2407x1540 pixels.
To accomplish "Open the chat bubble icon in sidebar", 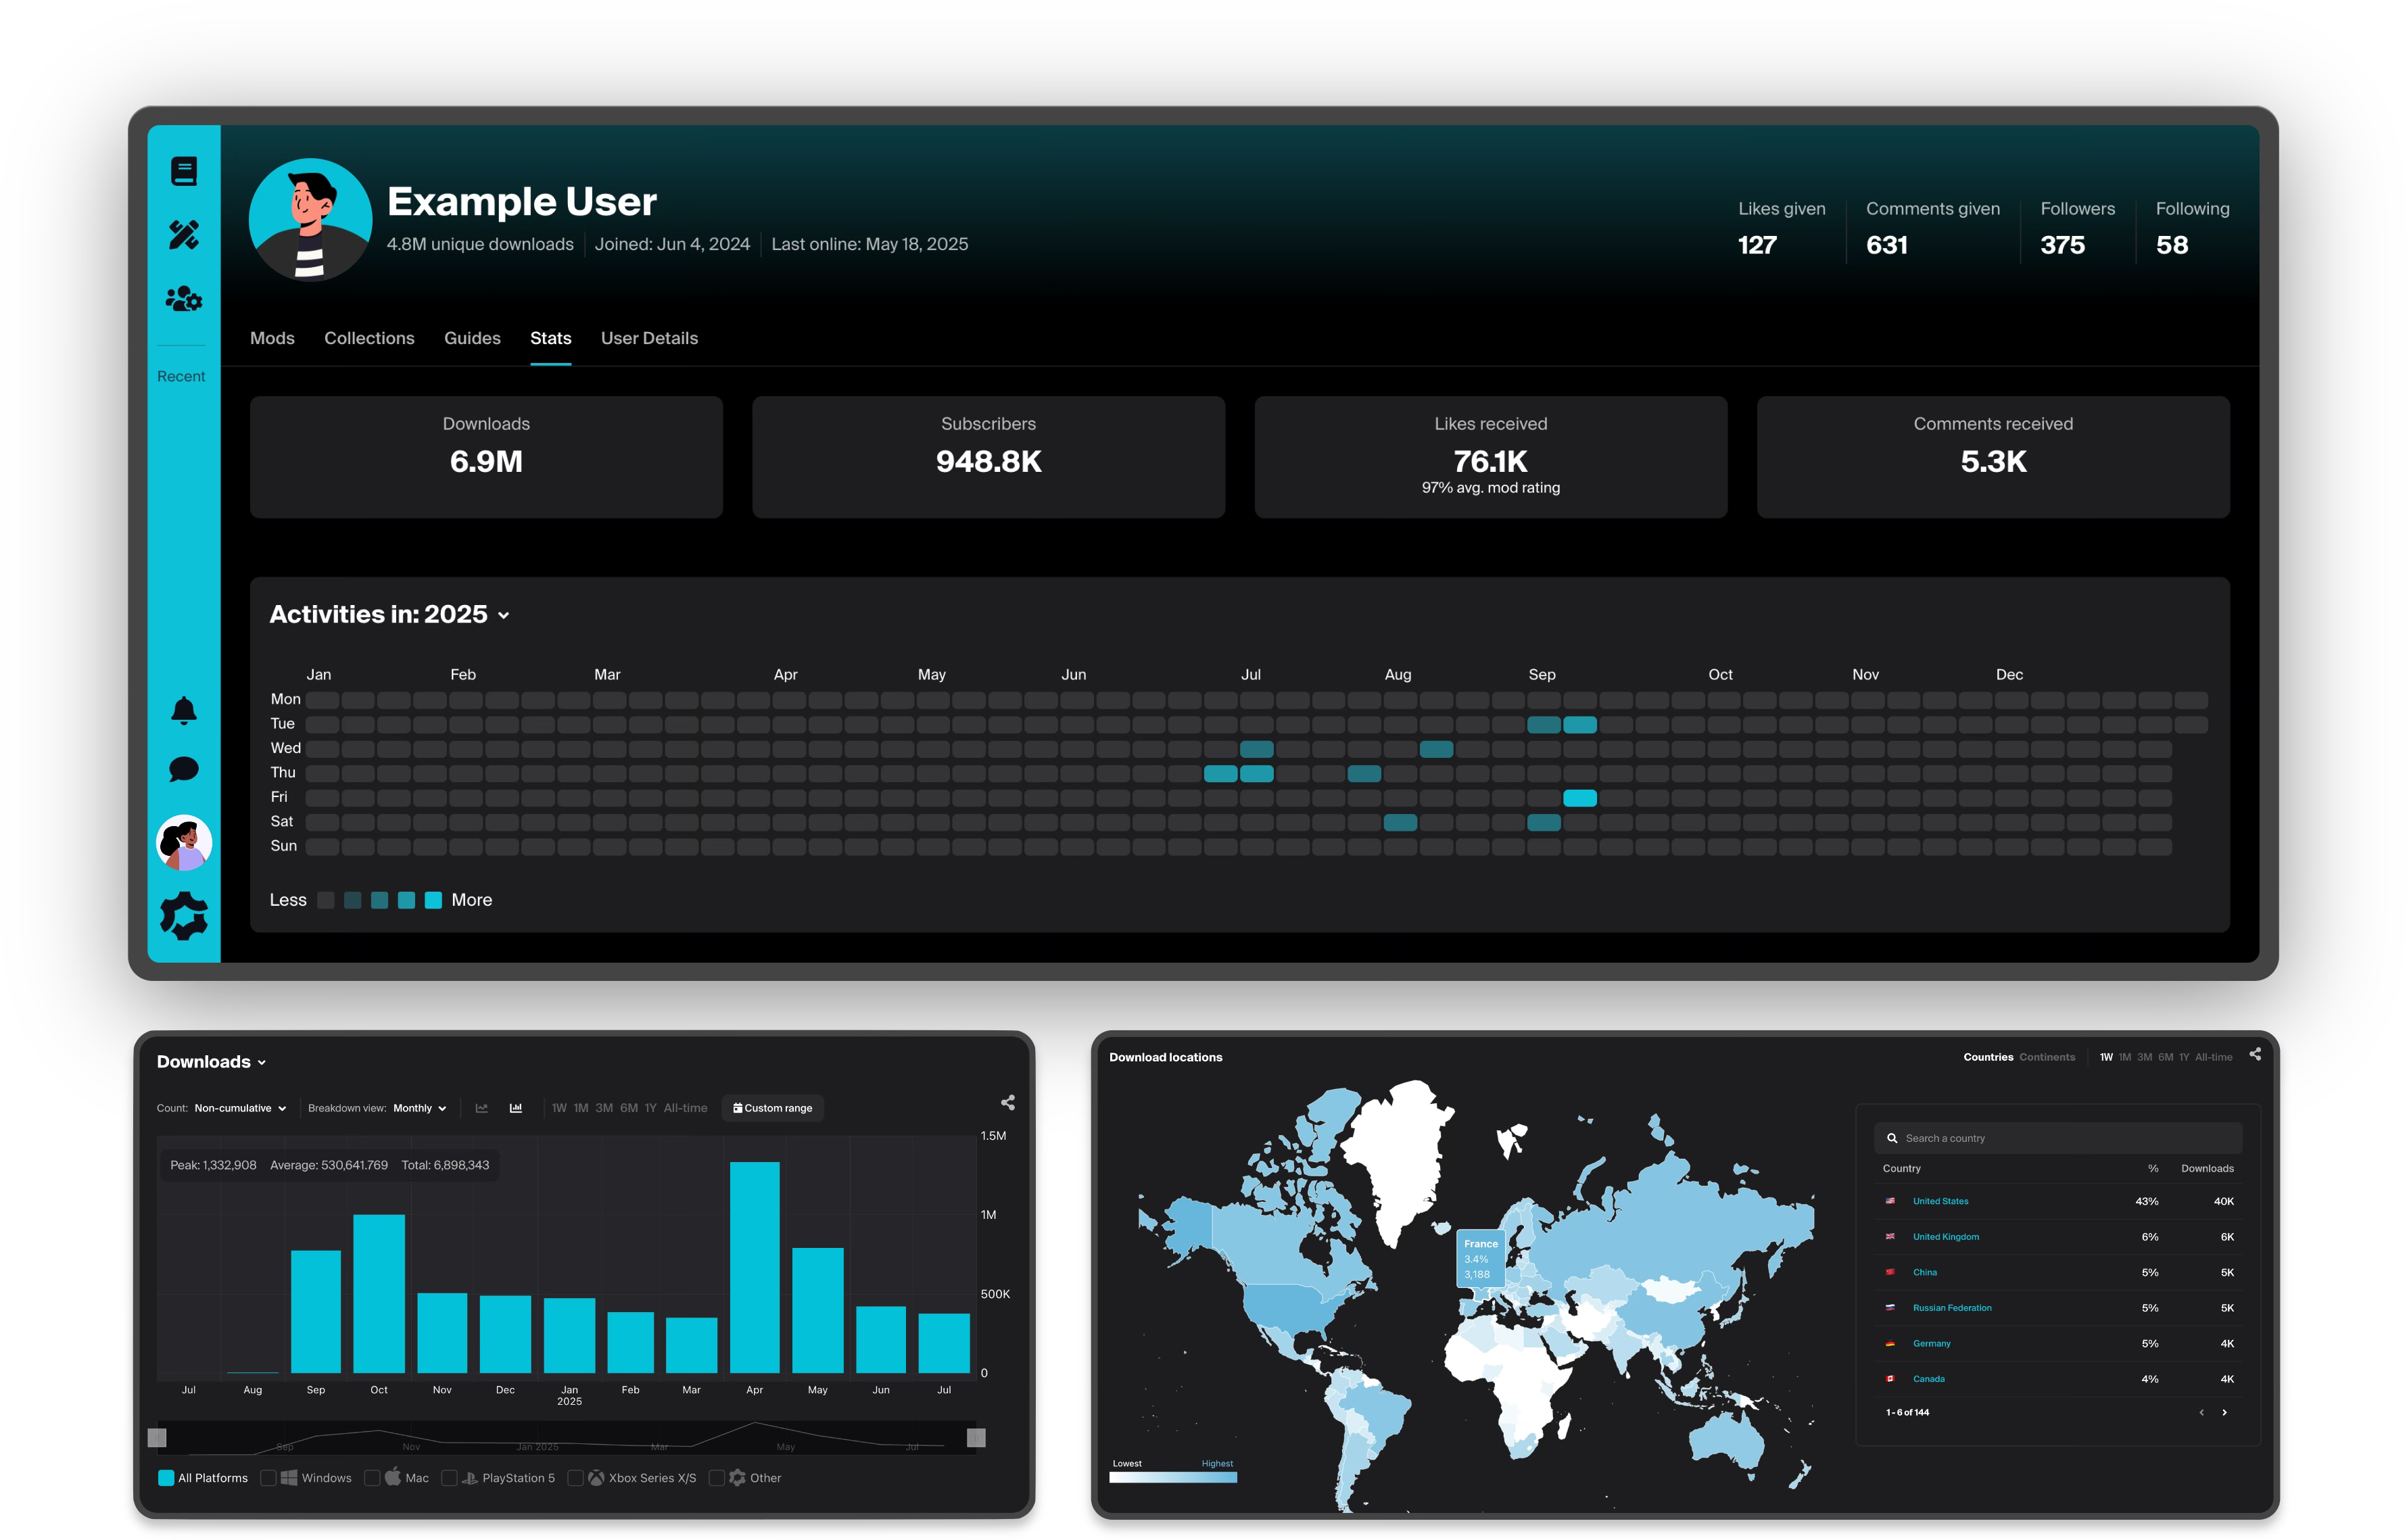I will click(x=184, y=769).
